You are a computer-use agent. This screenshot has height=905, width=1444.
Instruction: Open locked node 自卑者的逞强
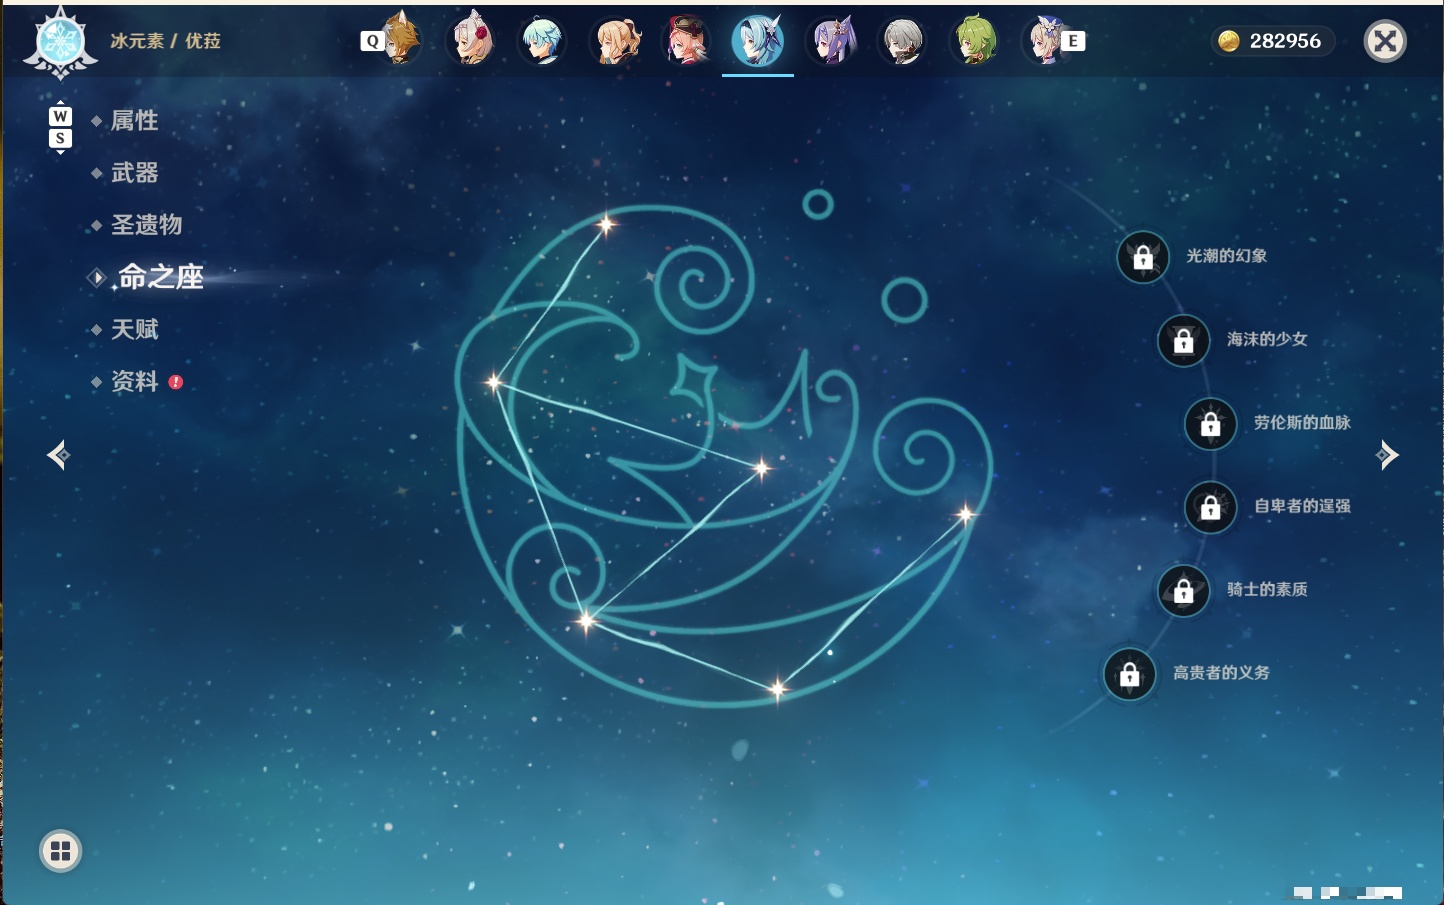[1211, 507]
